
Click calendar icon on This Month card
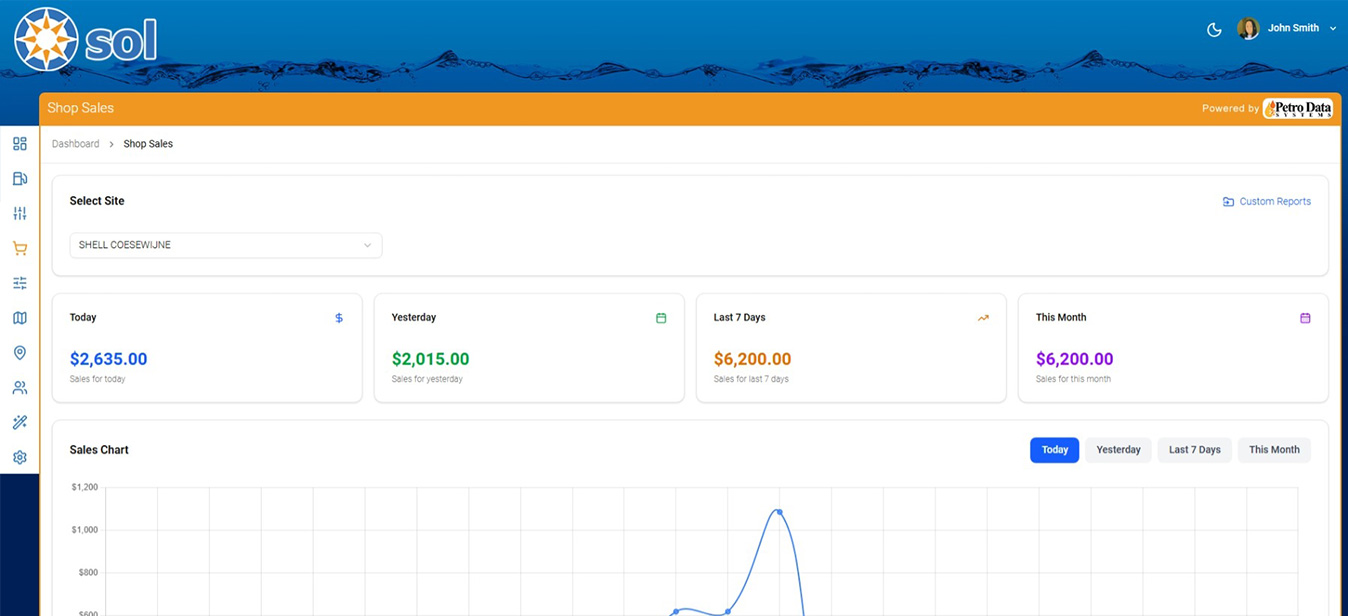point(1305,318)
